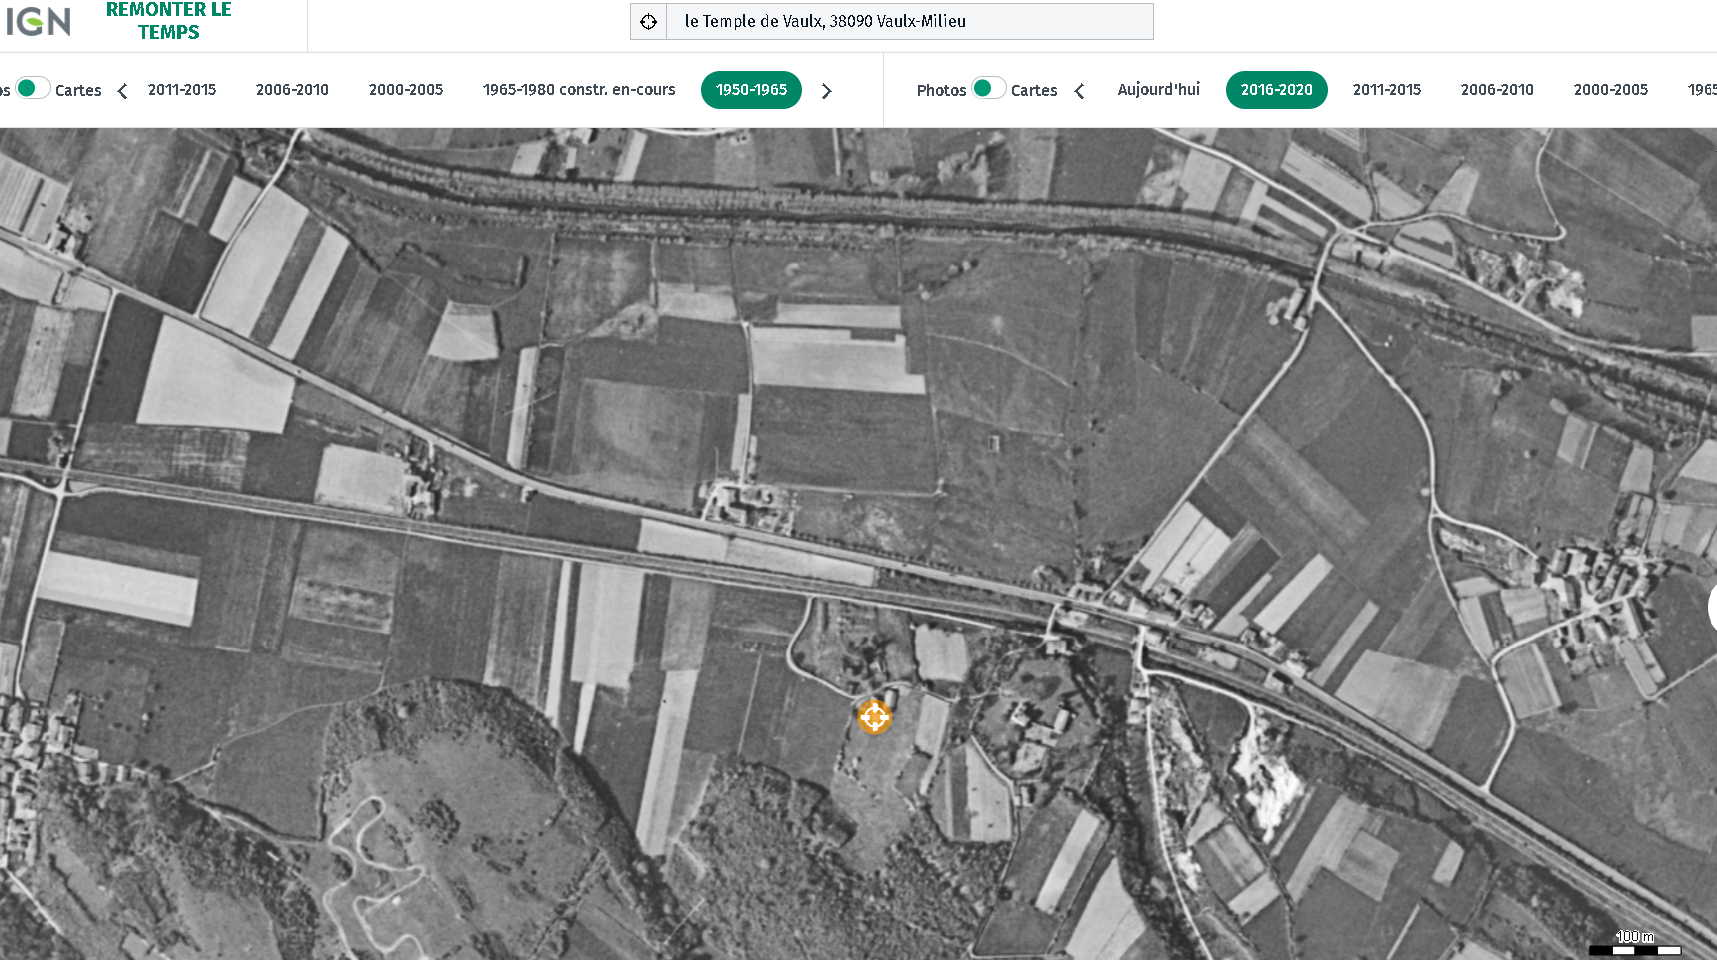This screenshot has width=1717, height=960.
Task: Choose the highlighted 1950-1965 period
Action: 751,90
